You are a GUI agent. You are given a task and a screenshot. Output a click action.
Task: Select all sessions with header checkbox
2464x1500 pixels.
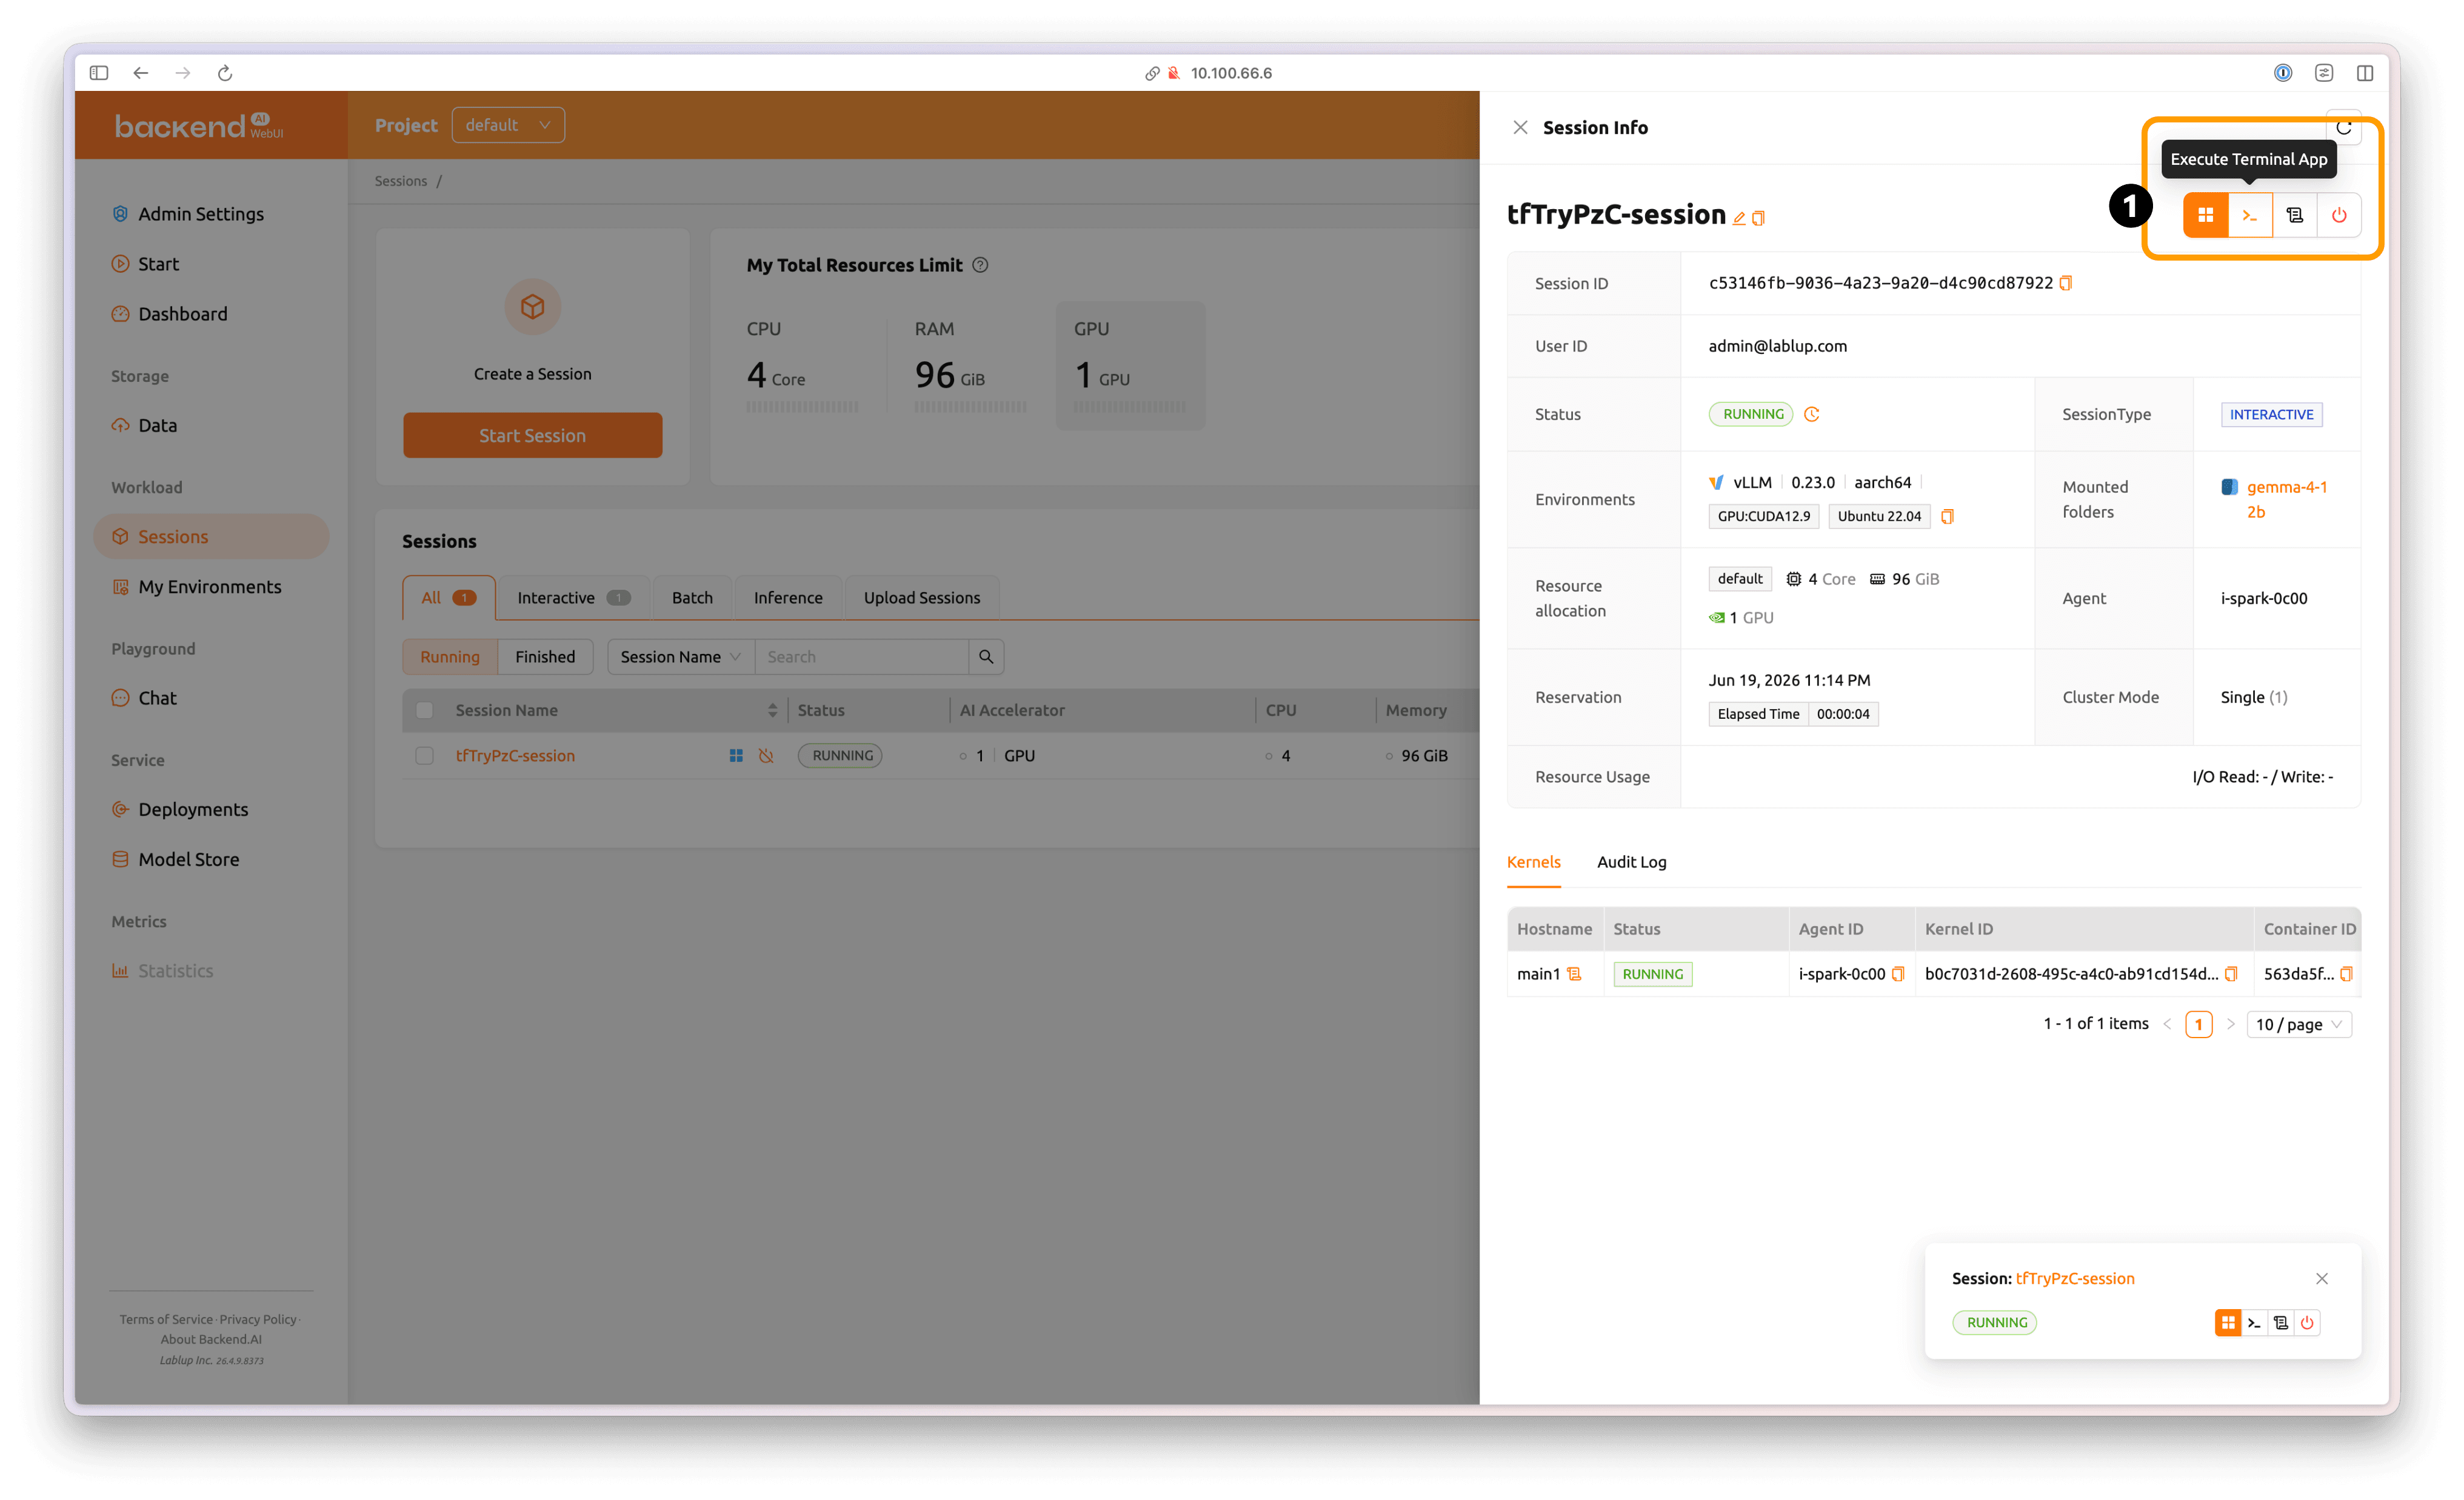(x=425, y=710)
